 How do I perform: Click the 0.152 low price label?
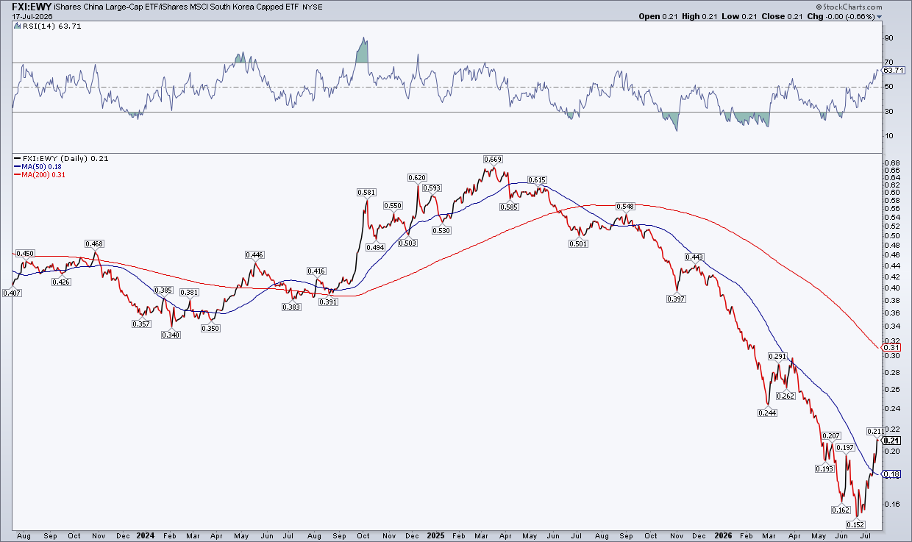pos(856,525)
